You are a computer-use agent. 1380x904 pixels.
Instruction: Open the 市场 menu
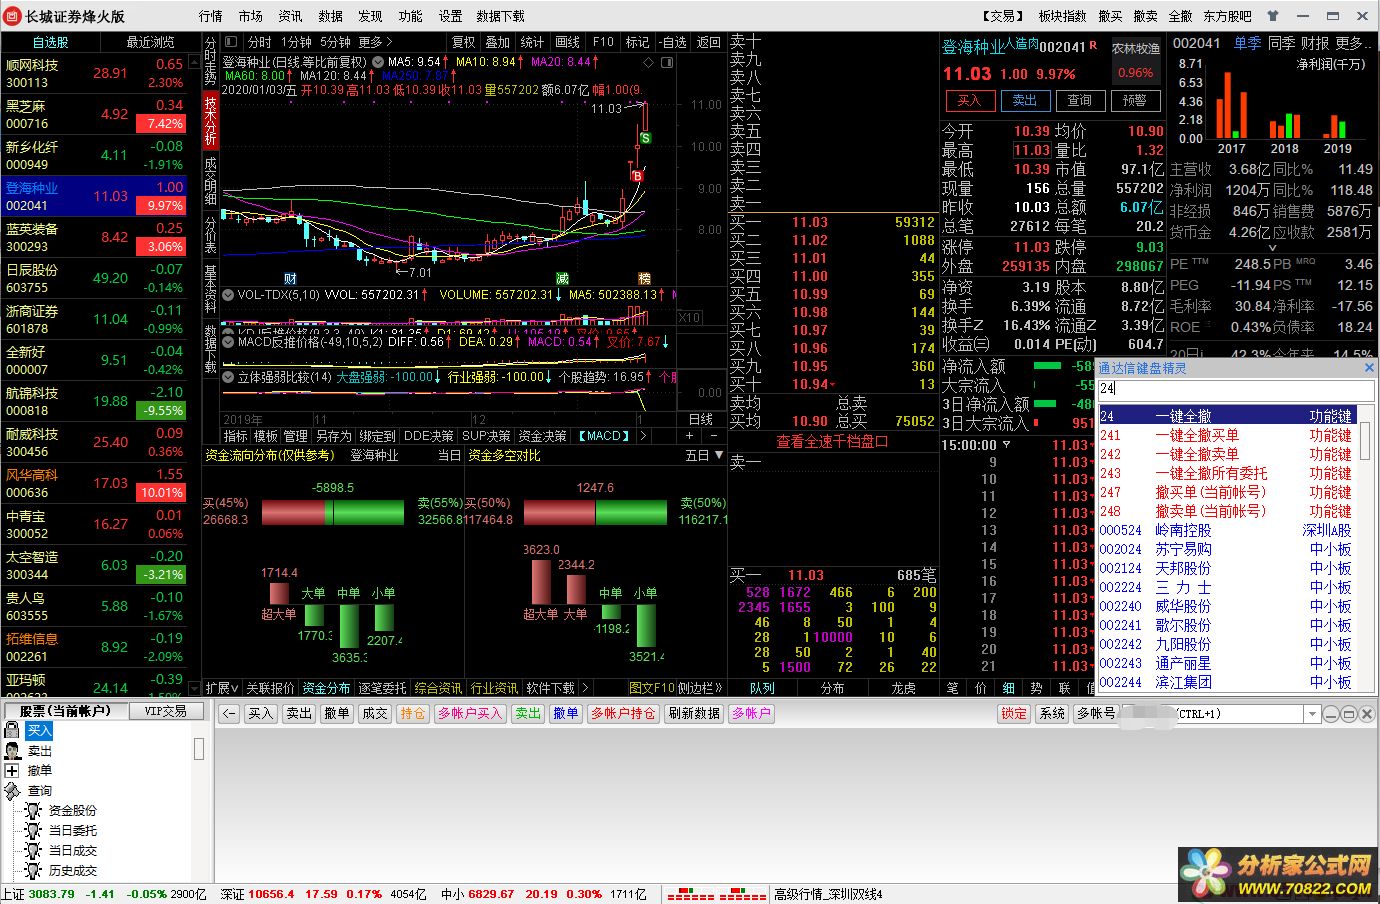click(x=251, y=16)
